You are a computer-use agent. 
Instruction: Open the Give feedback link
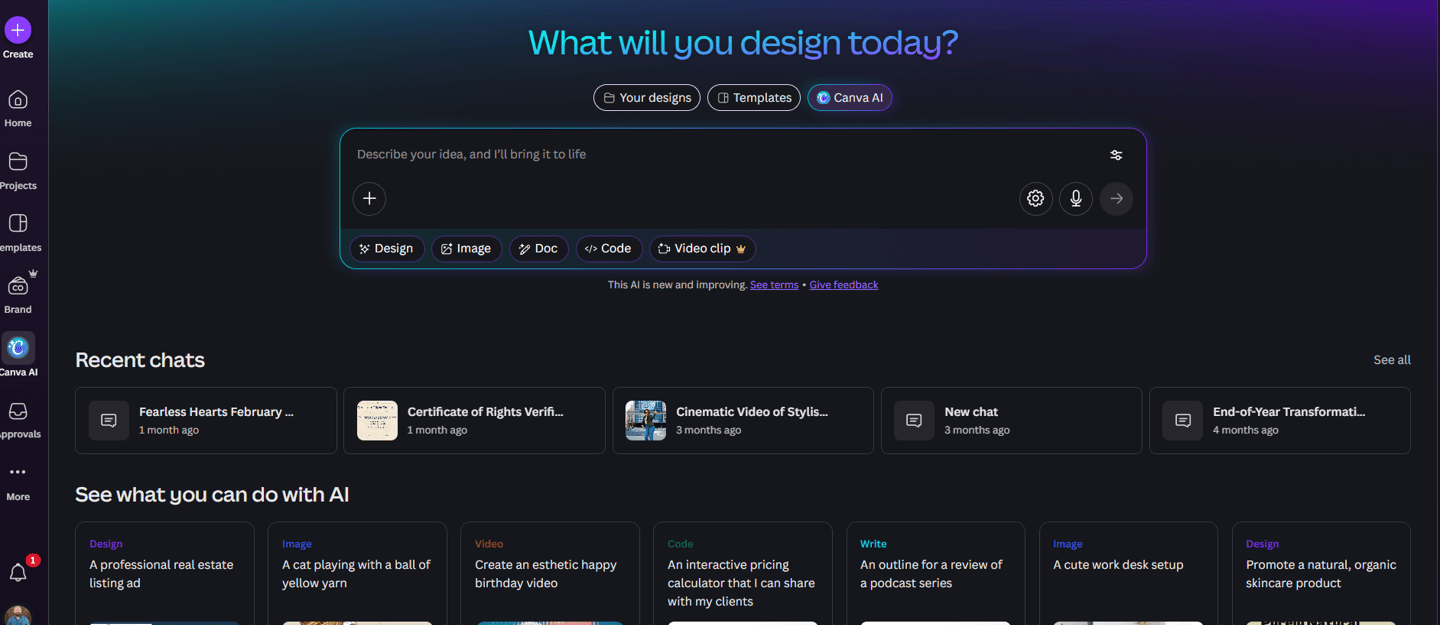point(844,285)
